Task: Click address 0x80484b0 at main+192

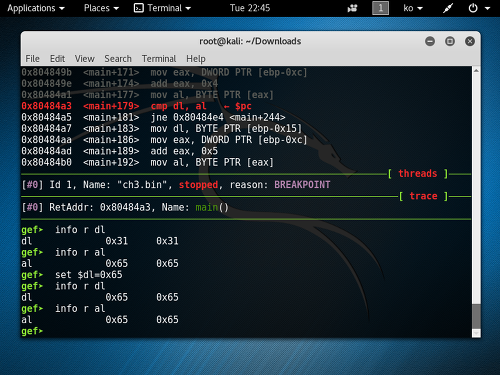Action: pyautogui.click(x=46, y=162)
